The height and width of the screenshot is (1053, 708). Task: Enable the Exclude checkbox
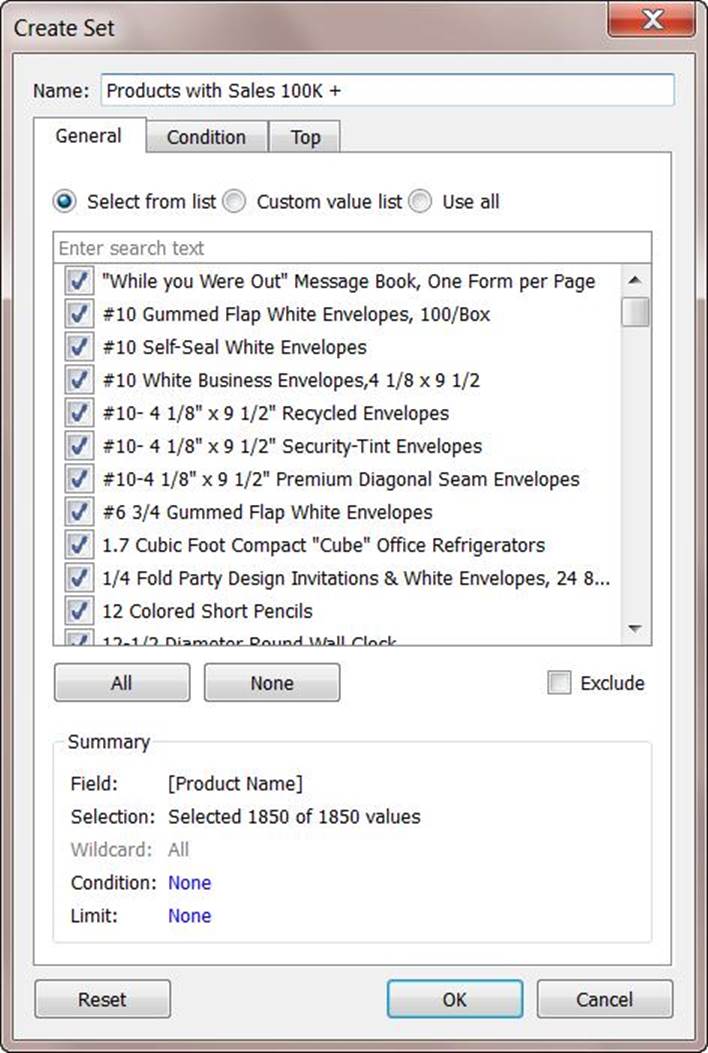point(559,683)
